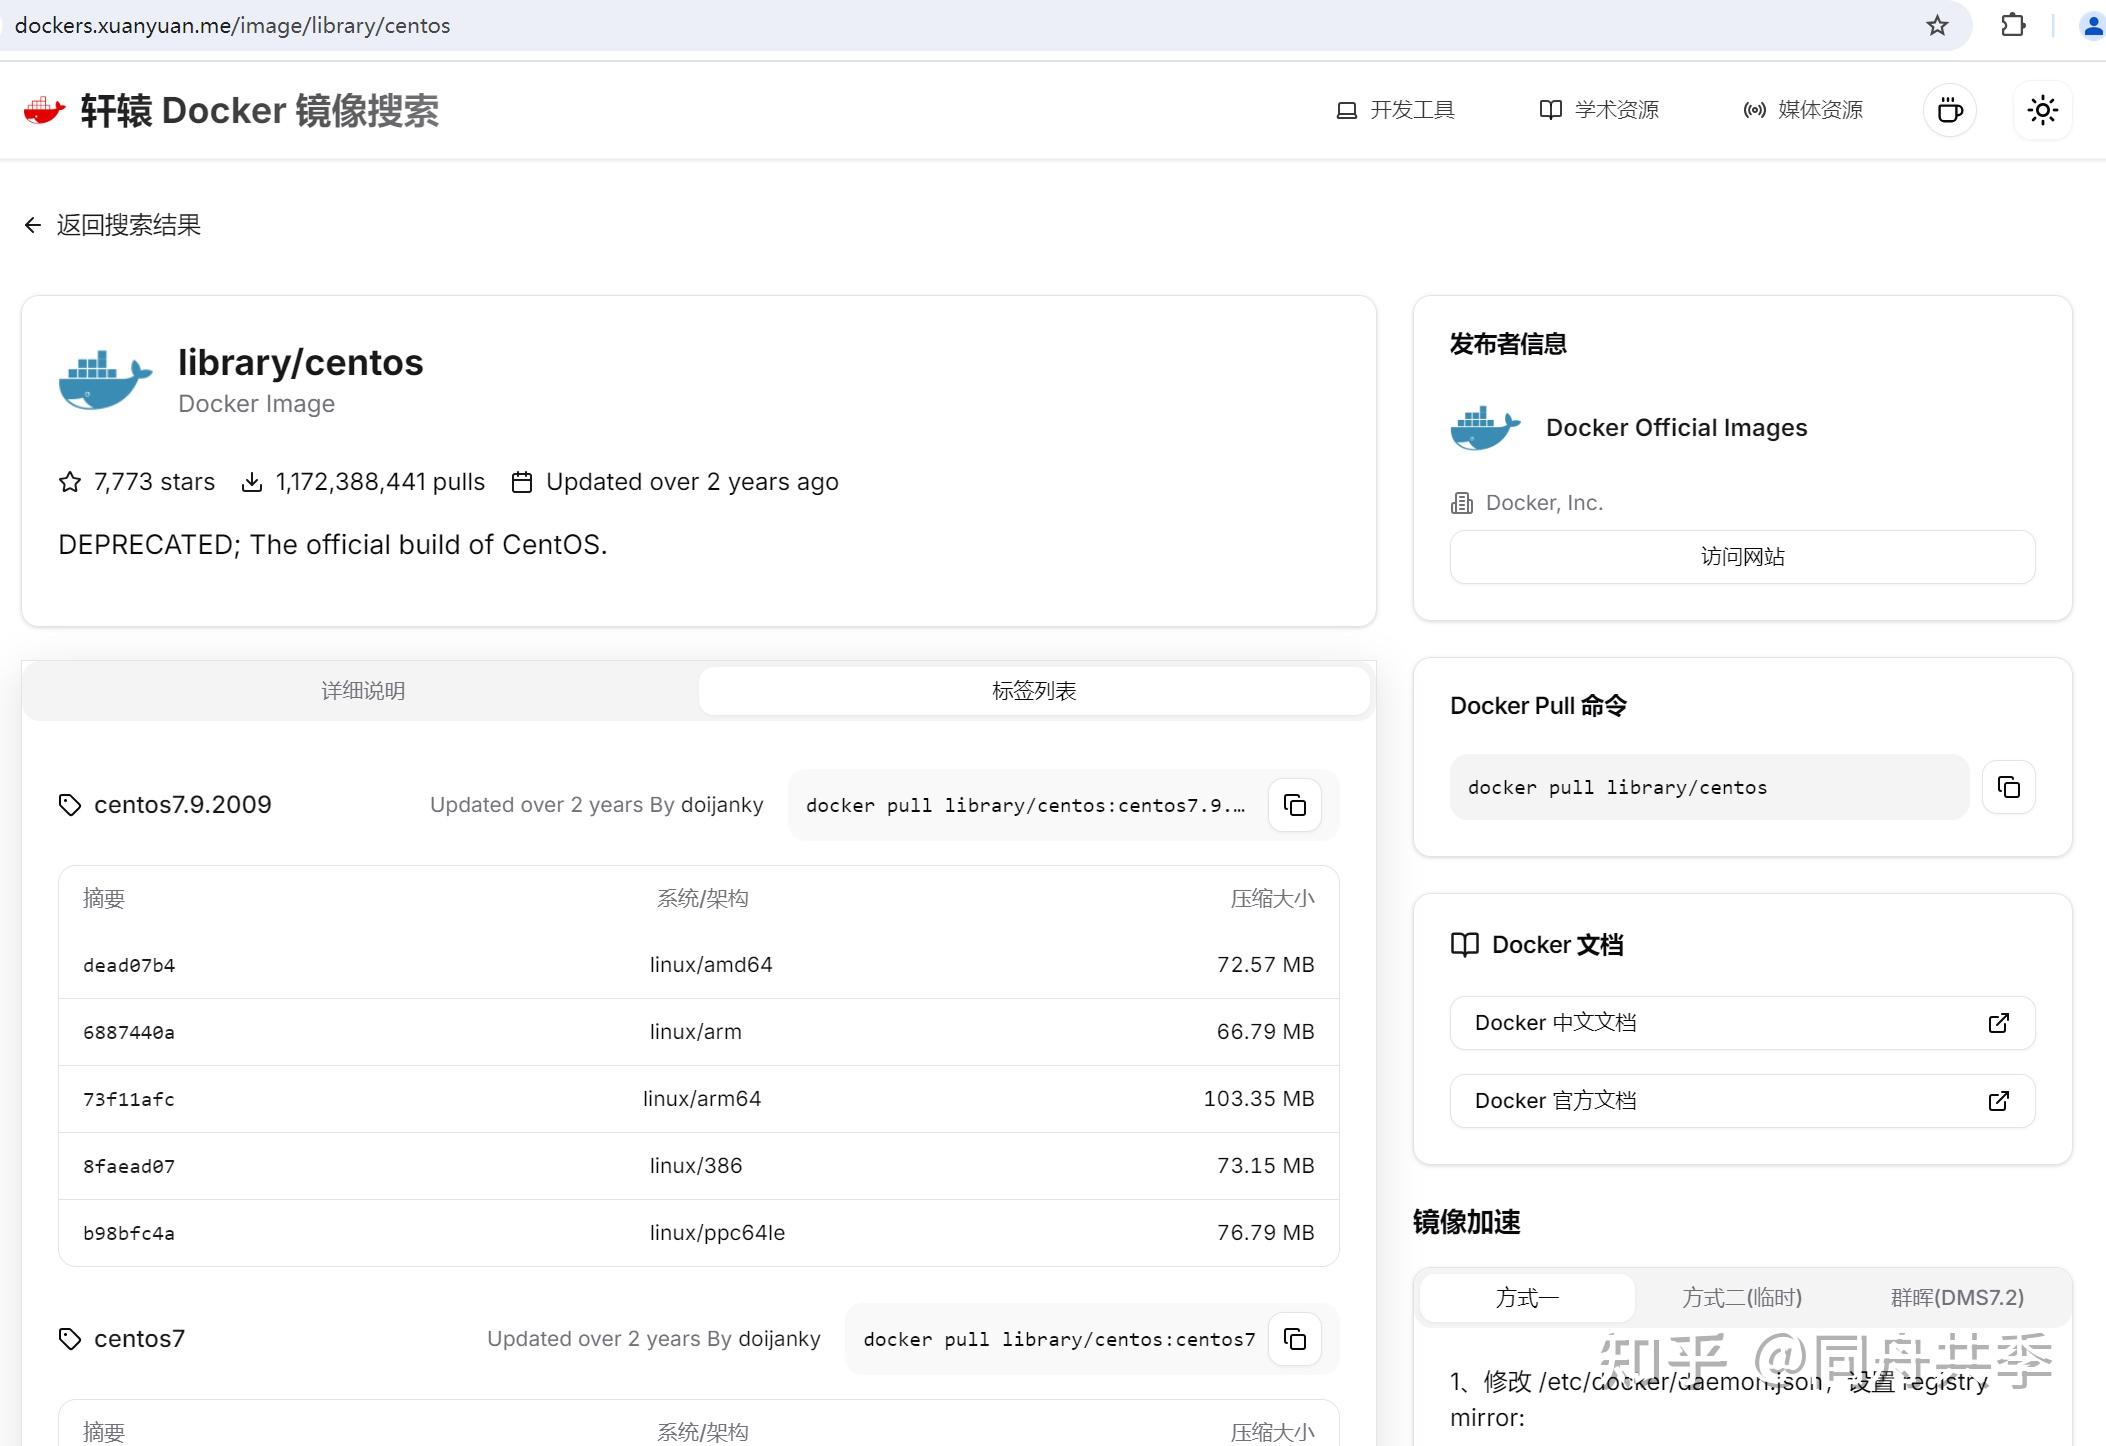Open the 开发工具 section via its monitor icon
This screenshot has height=1446, width=2106.
[1346, 110]
